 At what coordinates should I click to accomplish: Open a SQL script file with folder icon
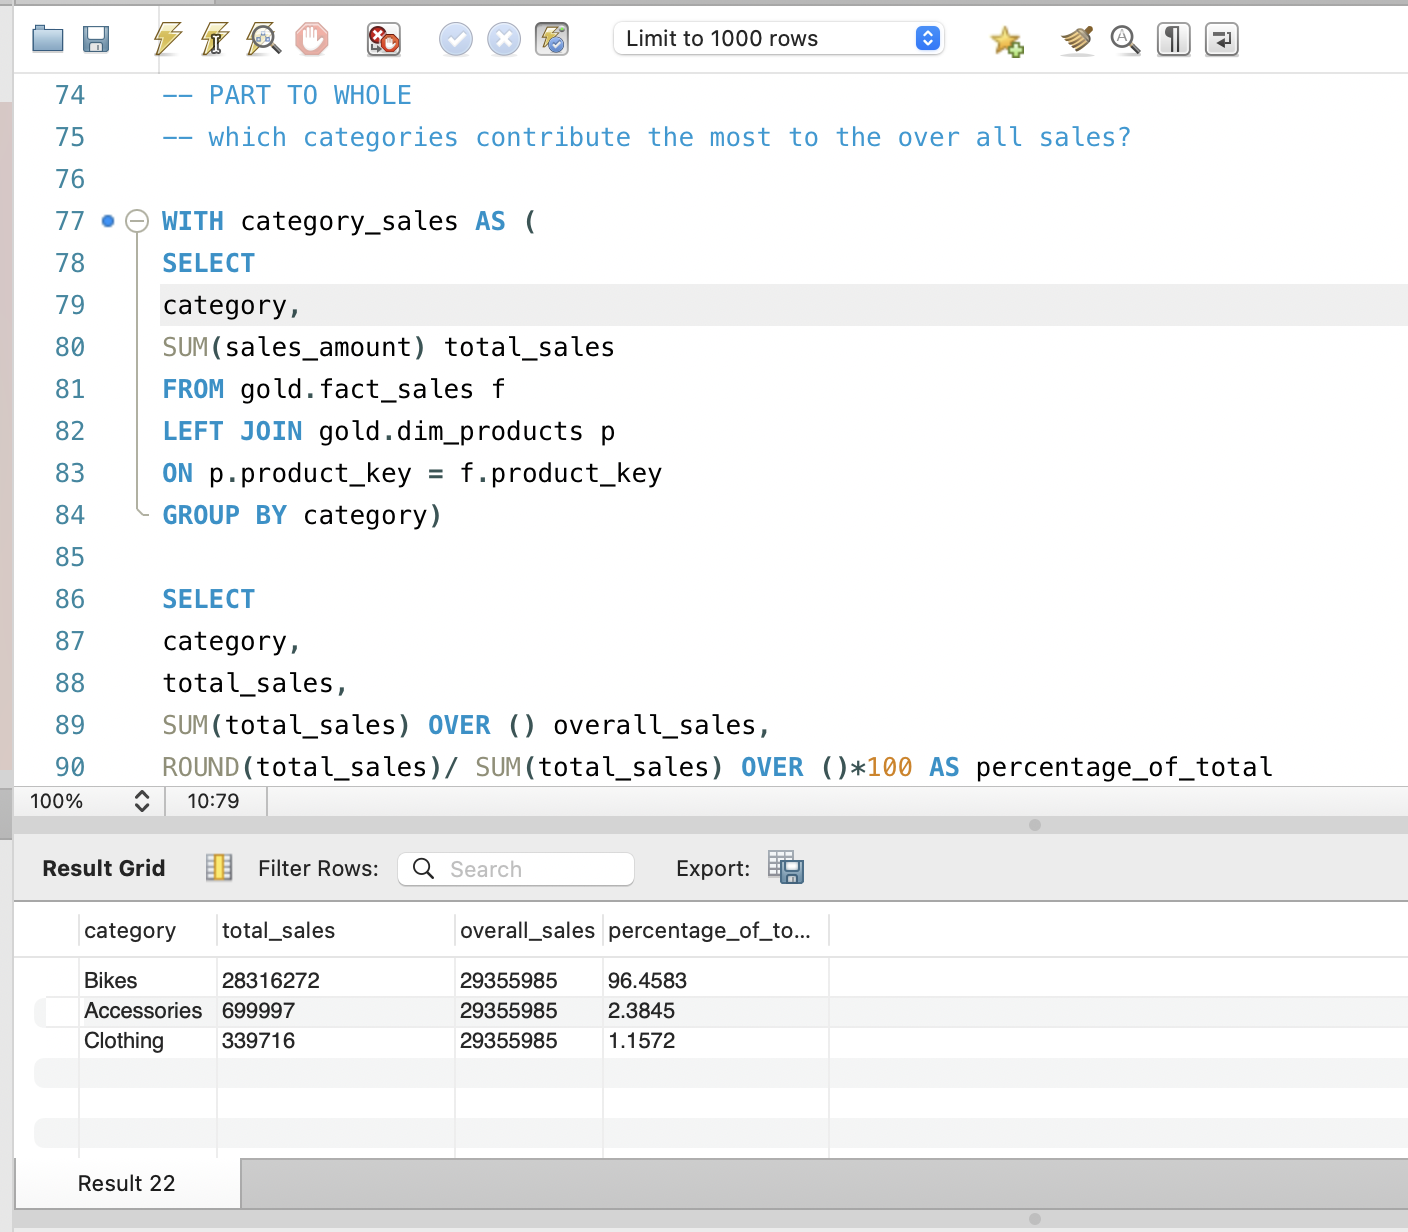47,40
